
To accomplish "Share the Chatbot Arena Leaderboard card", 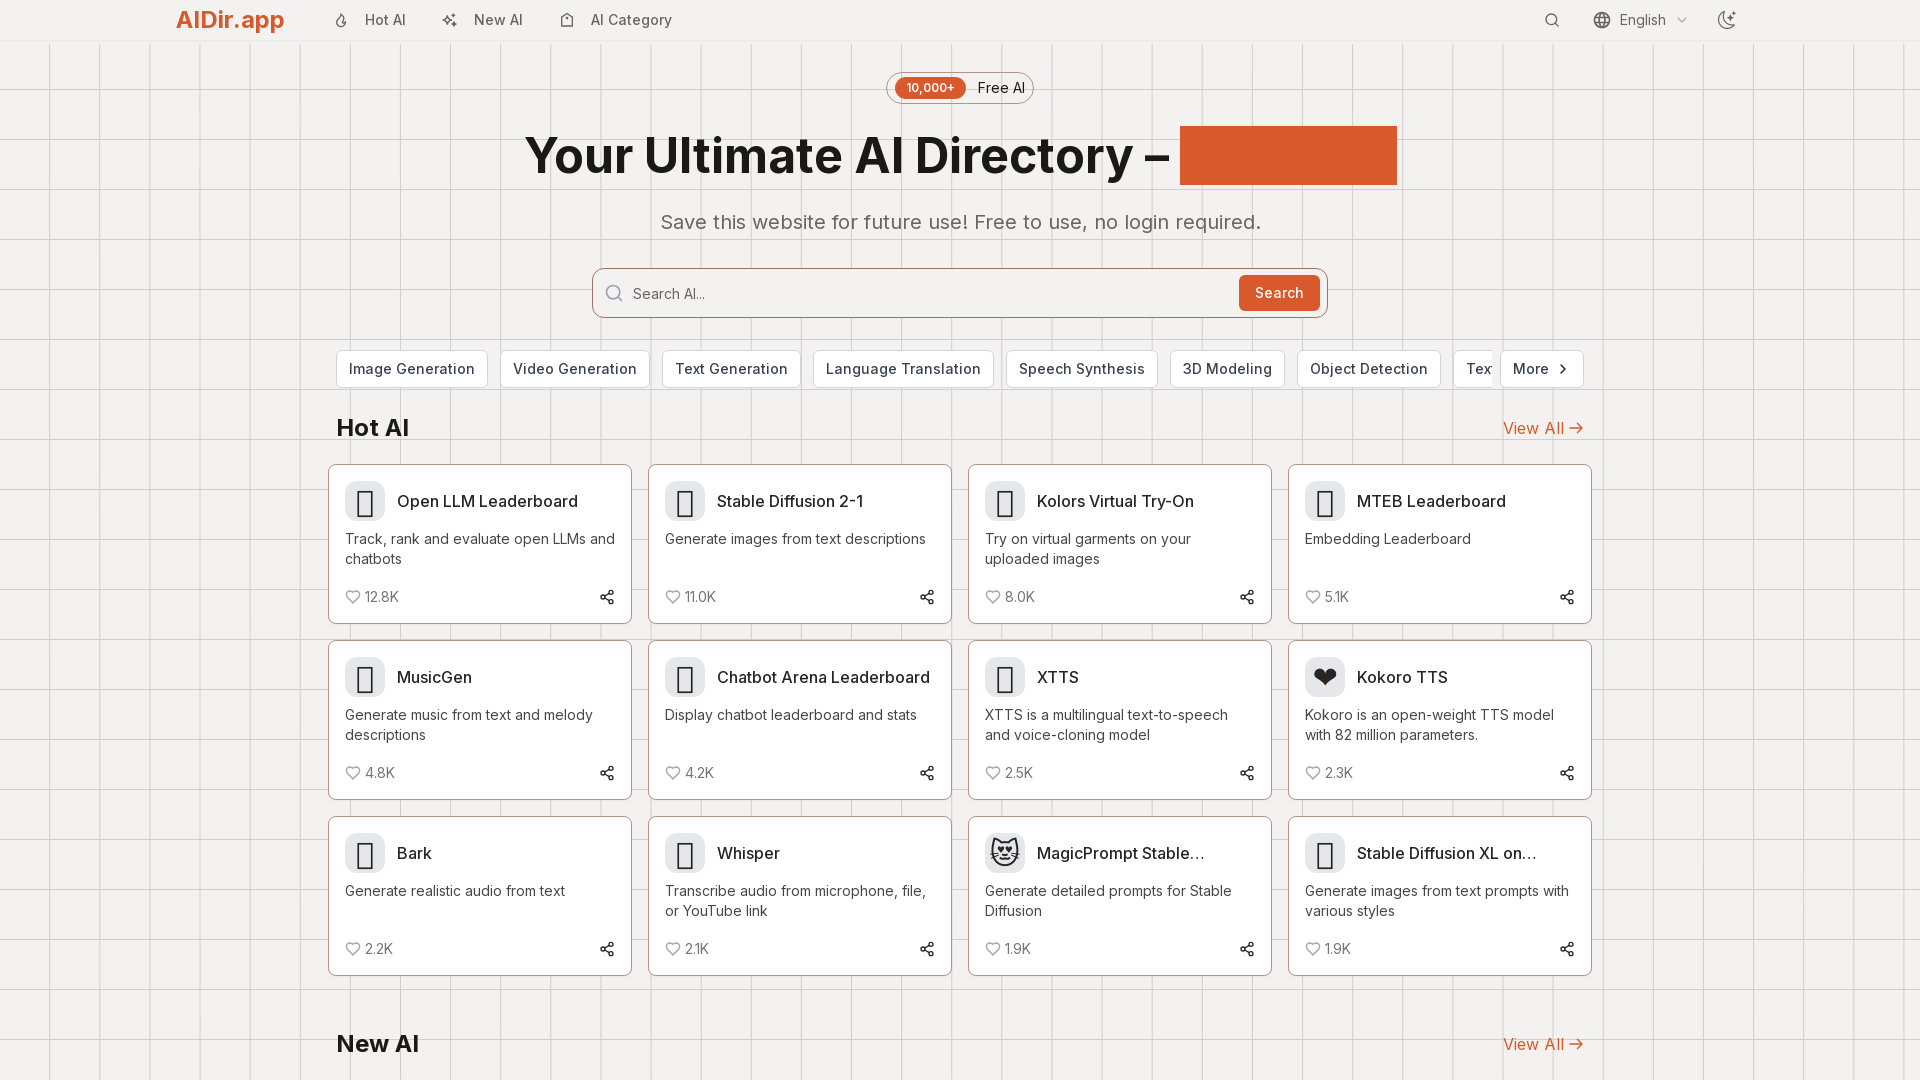I will click(927, 773).
